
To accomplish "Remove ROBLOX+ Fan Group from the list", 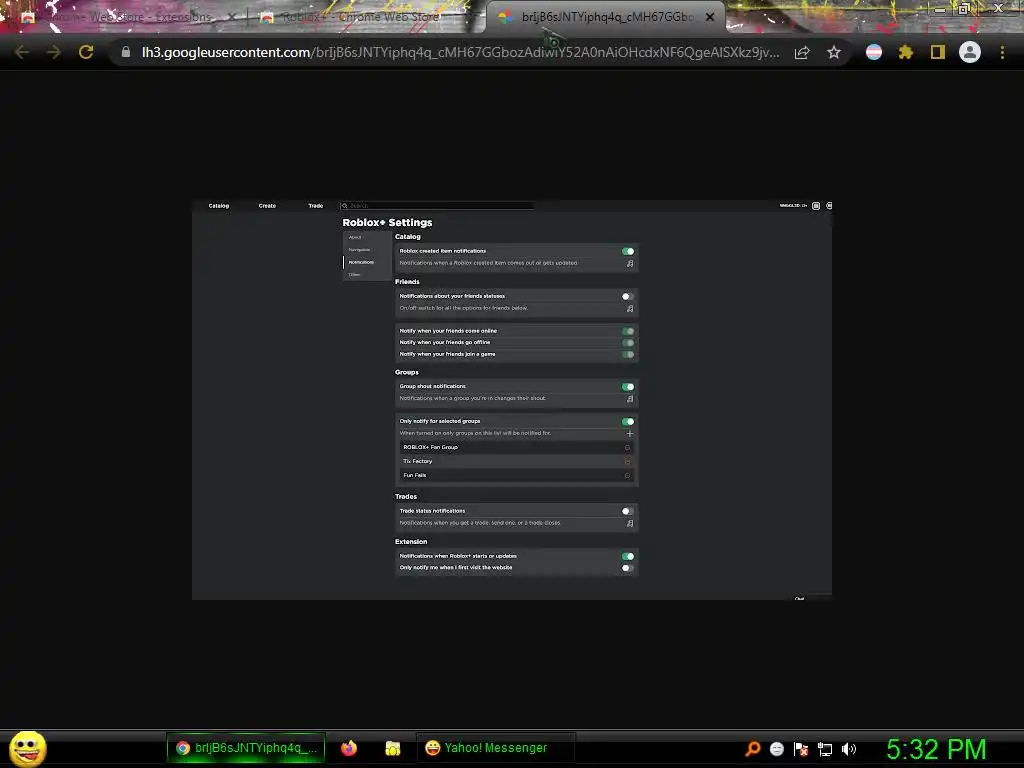I will pos(628,447).
